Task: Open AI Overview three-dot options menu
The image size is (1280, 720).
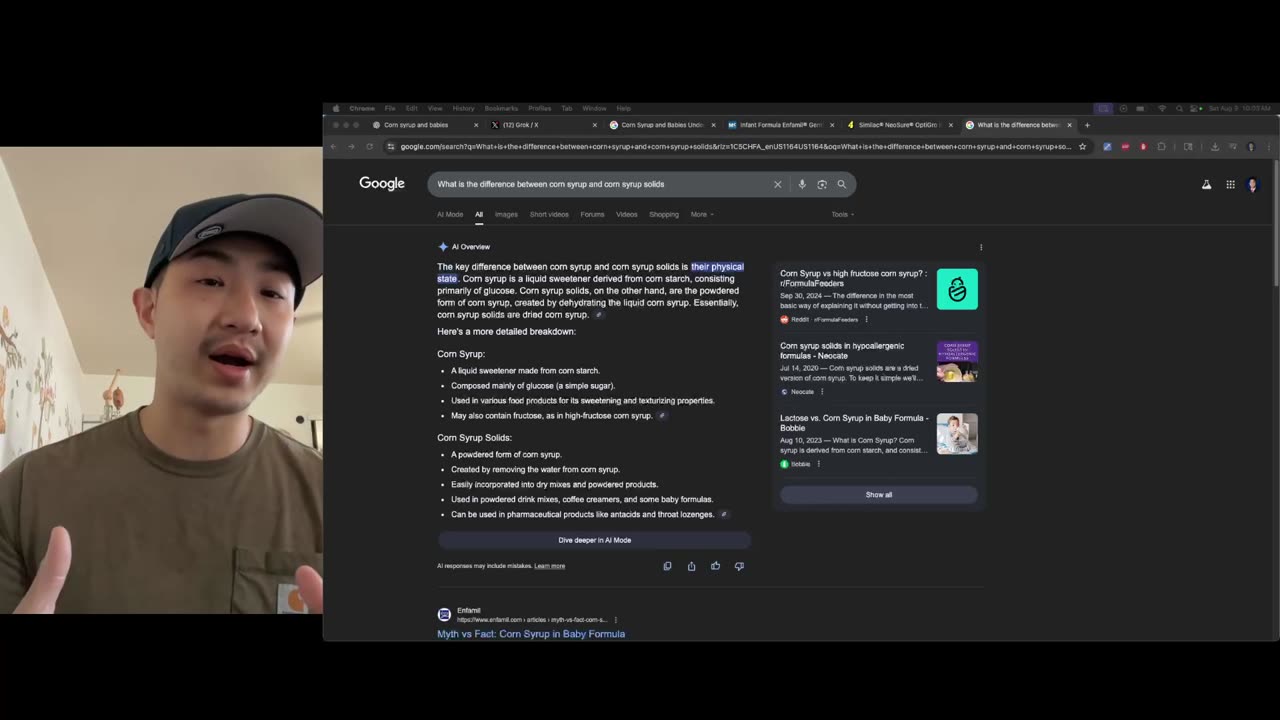Action: 981,247
